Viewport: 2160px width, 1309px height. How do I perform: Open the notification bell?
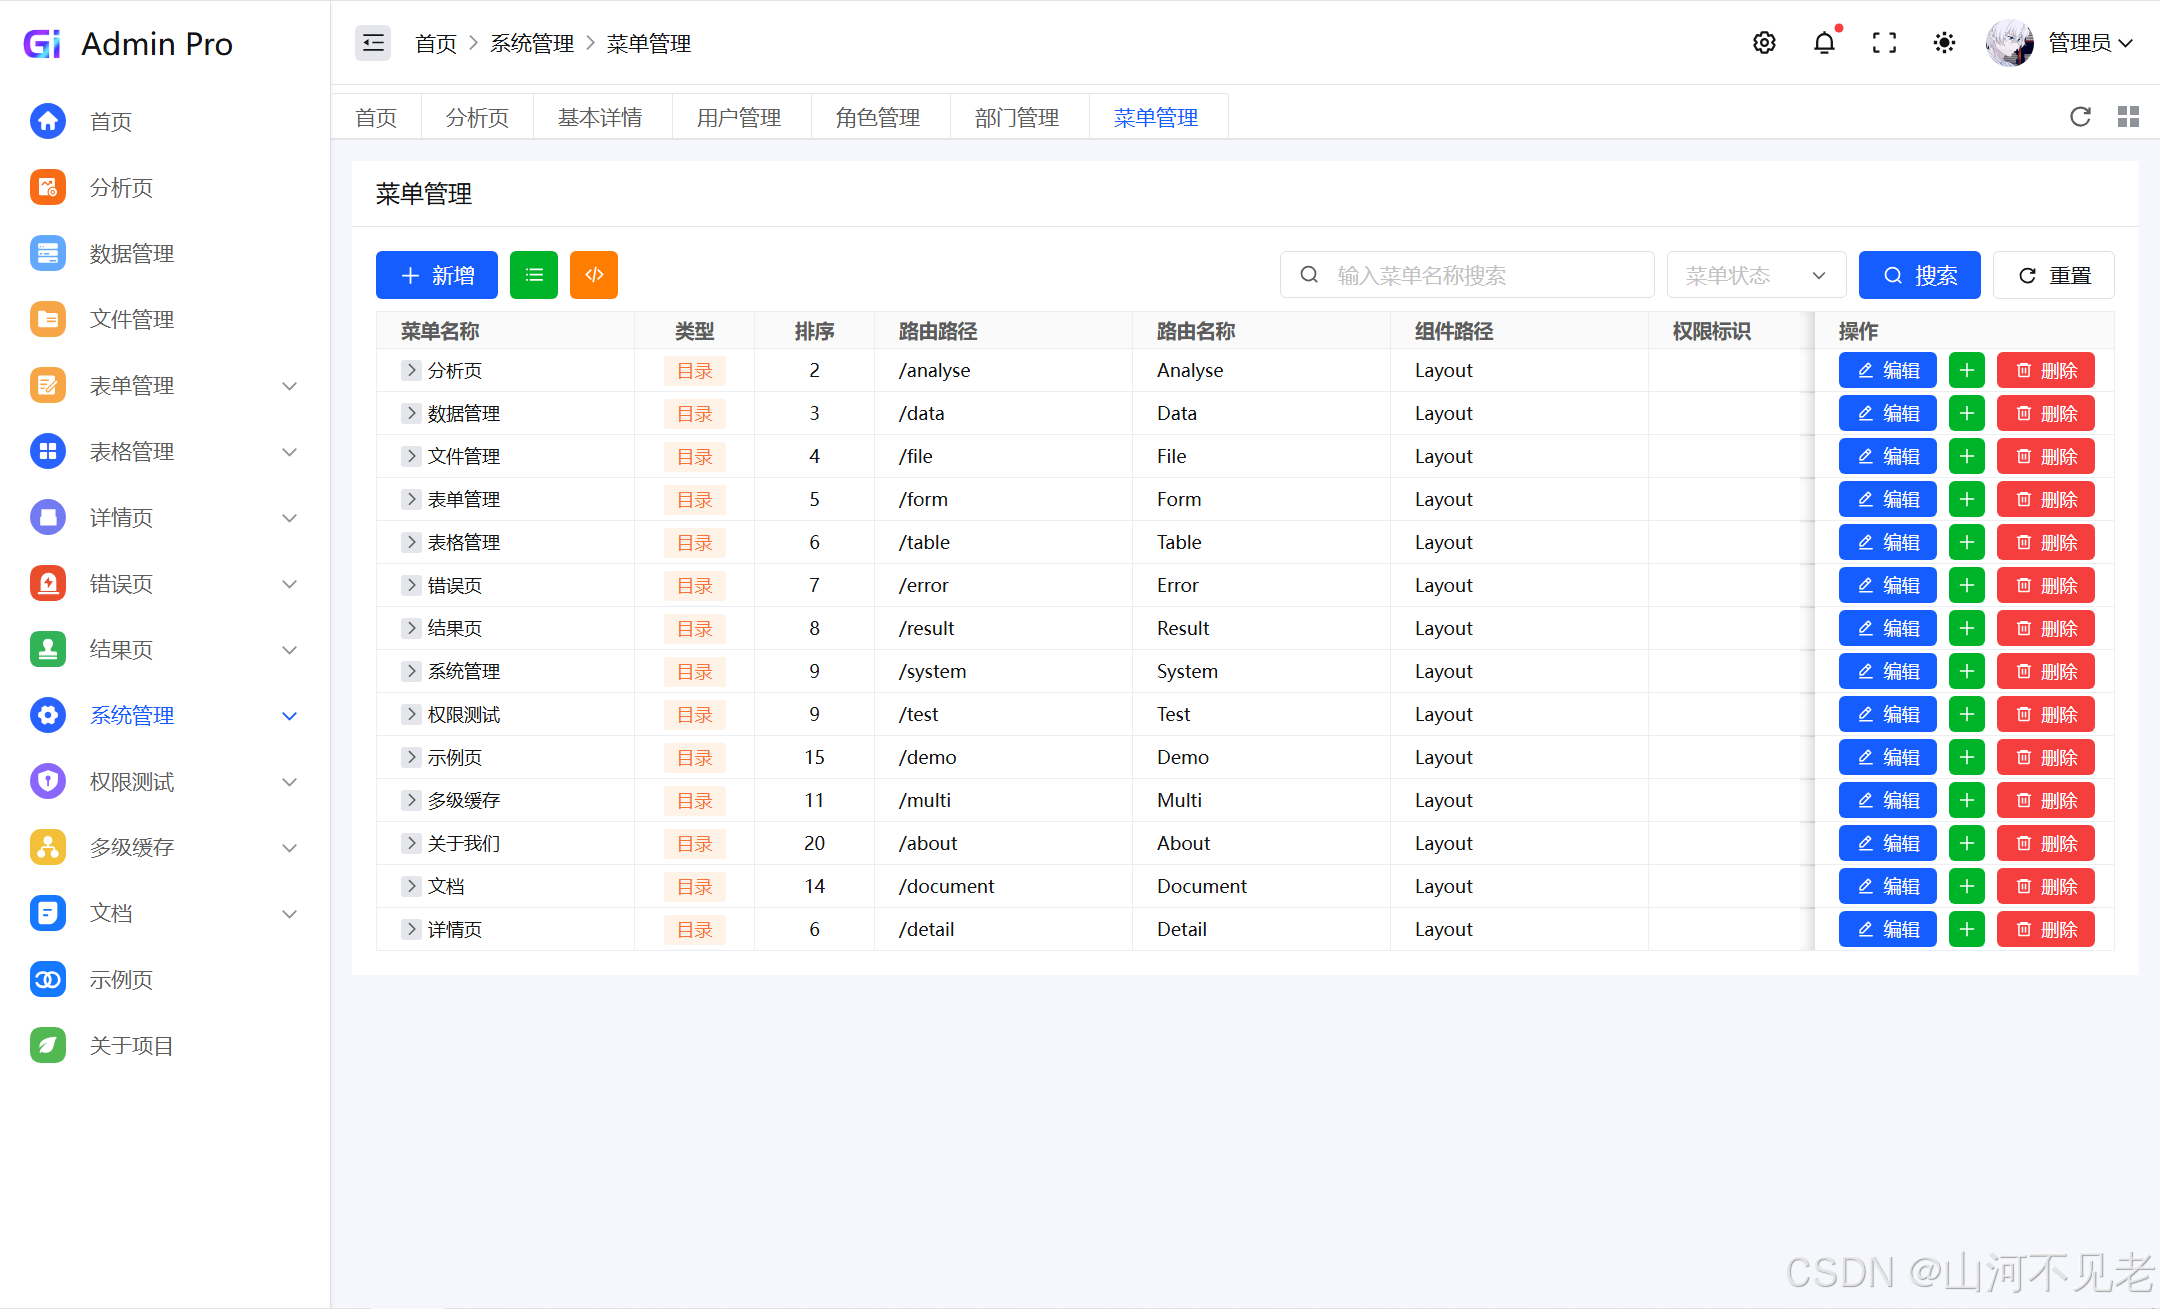tap(1824, 43)
